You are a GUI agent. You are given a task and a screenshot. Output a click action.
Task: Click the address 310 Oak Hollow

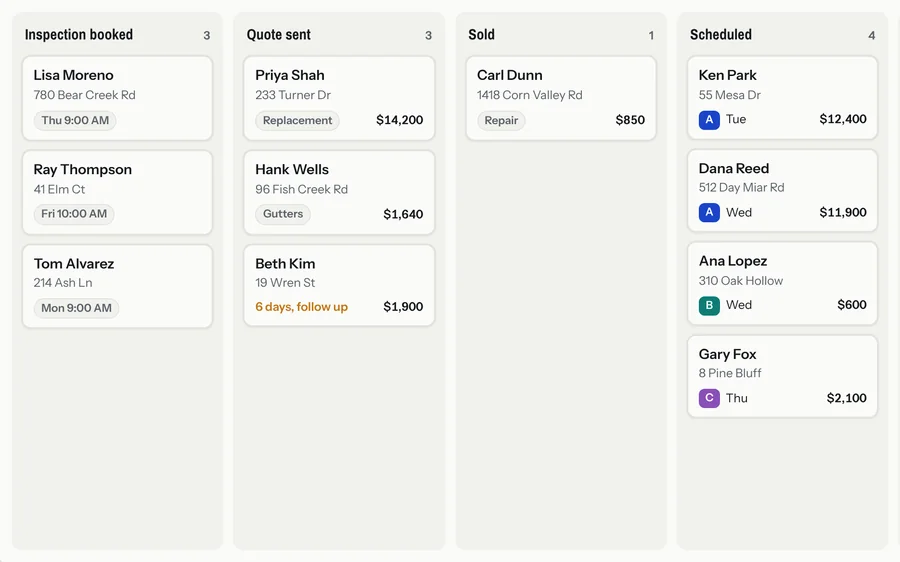(740, 281)
